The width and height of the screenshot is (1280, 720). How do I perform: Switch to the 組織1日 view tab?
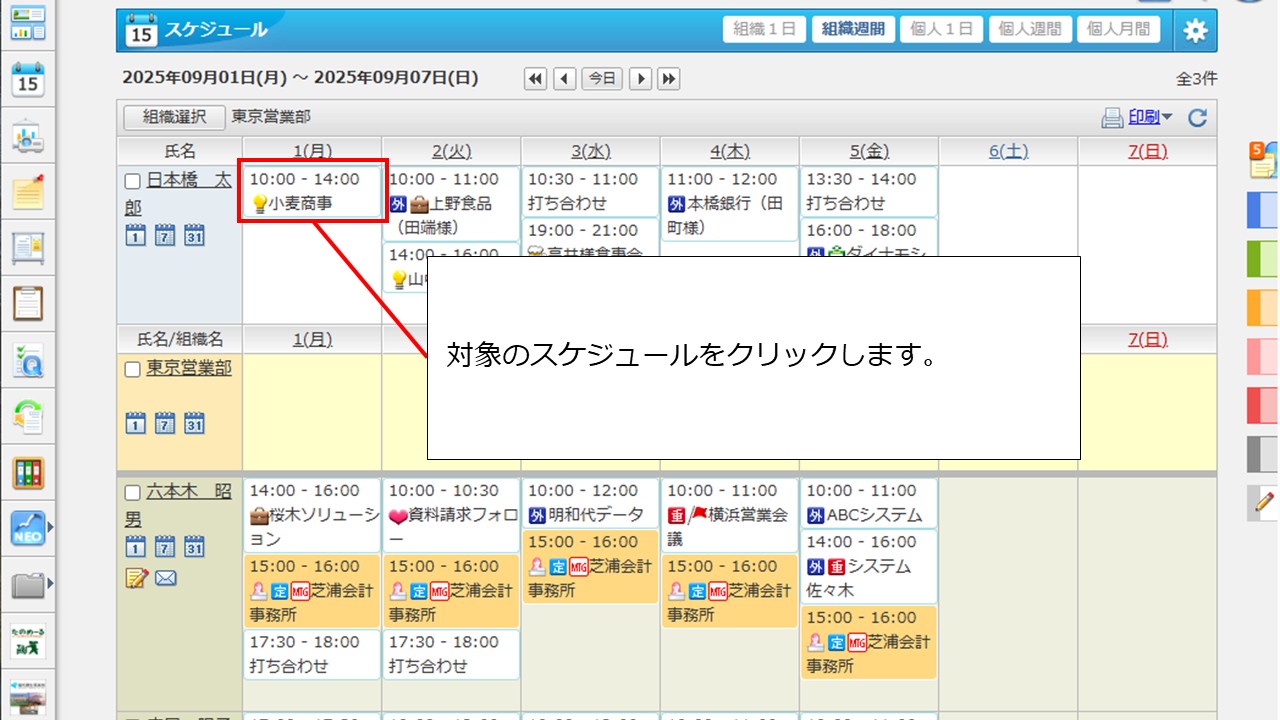[764, 29]
